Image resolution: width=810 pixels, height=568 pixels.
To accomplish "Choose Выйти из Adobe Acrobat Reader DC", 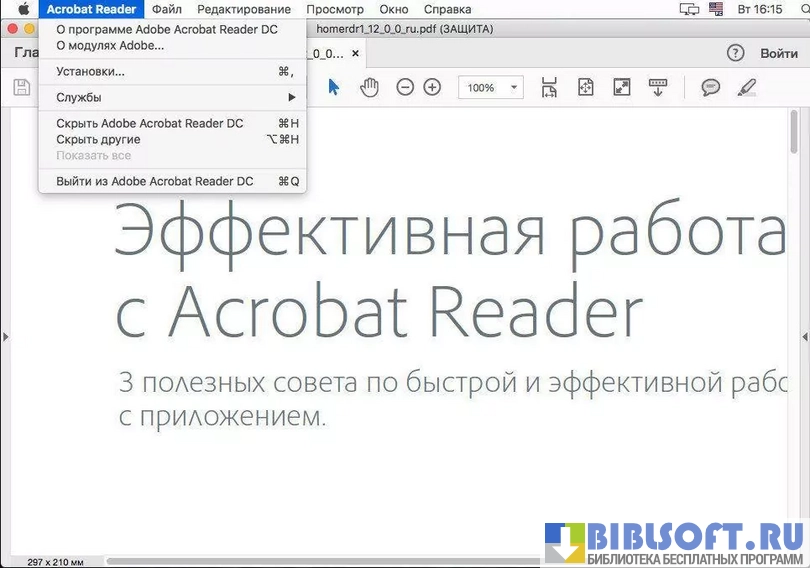I will (155, 181).
